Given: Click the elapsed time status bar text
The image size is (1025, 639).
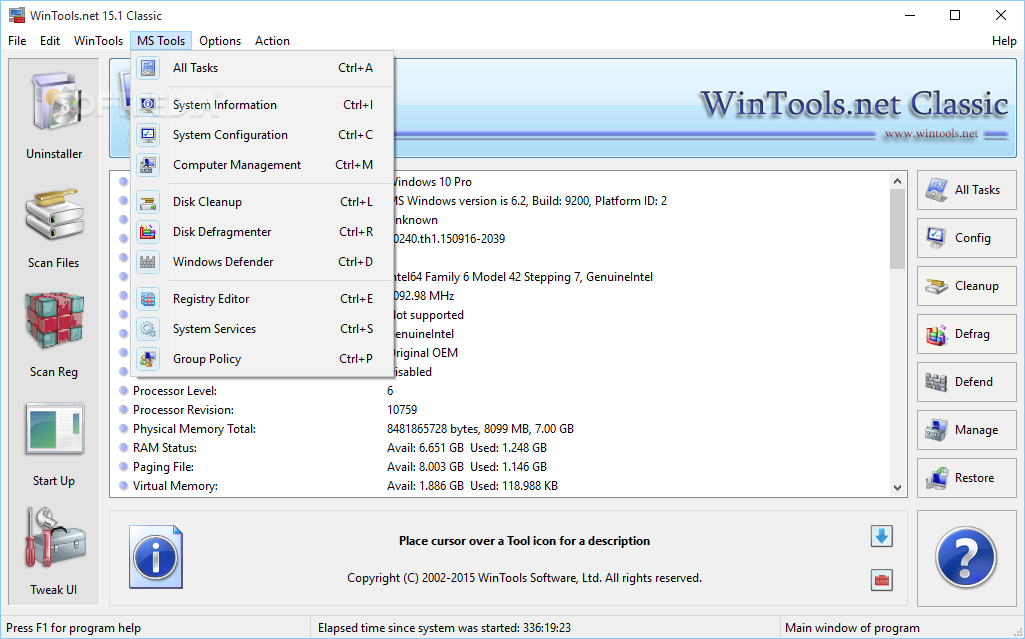Looking at the screenshot, I should (445, 628).
